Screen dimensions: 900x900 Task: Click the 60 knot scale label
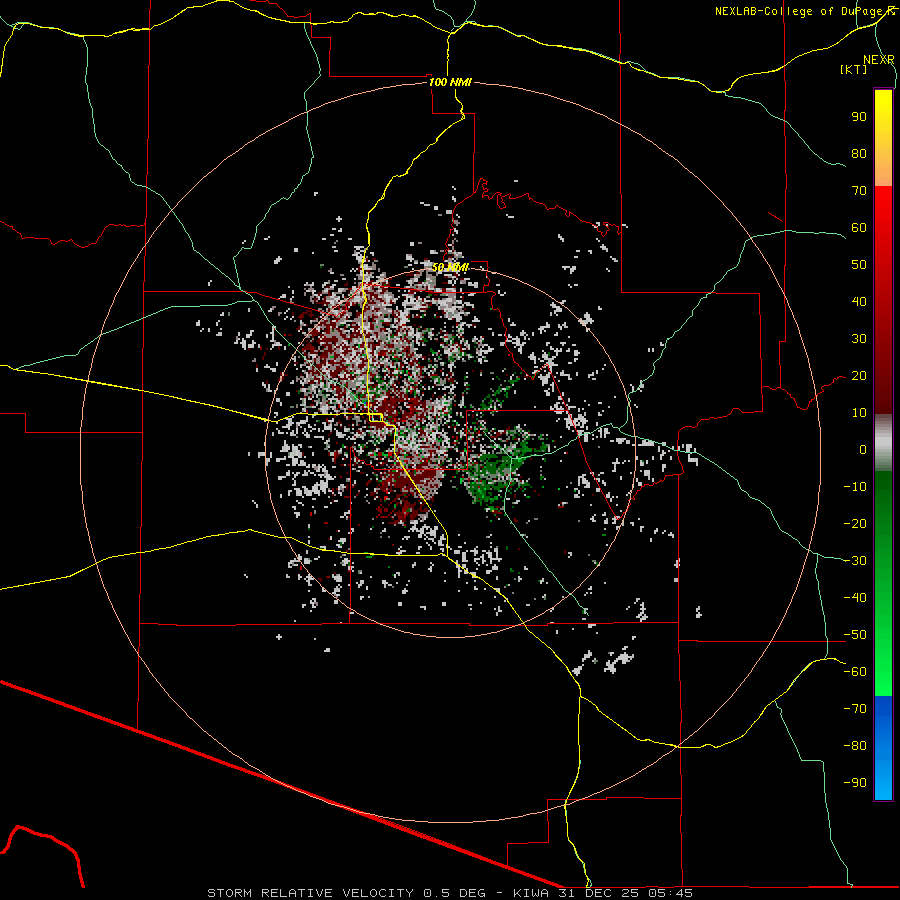point(859,228)
